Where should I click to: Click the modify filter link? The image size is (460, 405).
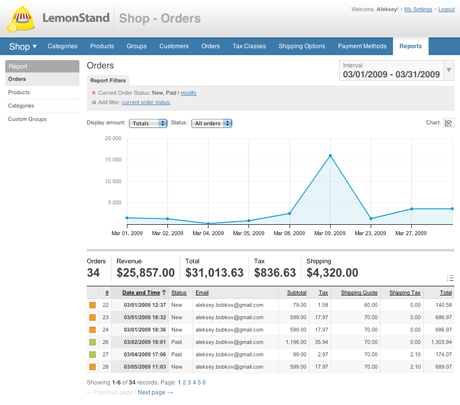[189, 93]
